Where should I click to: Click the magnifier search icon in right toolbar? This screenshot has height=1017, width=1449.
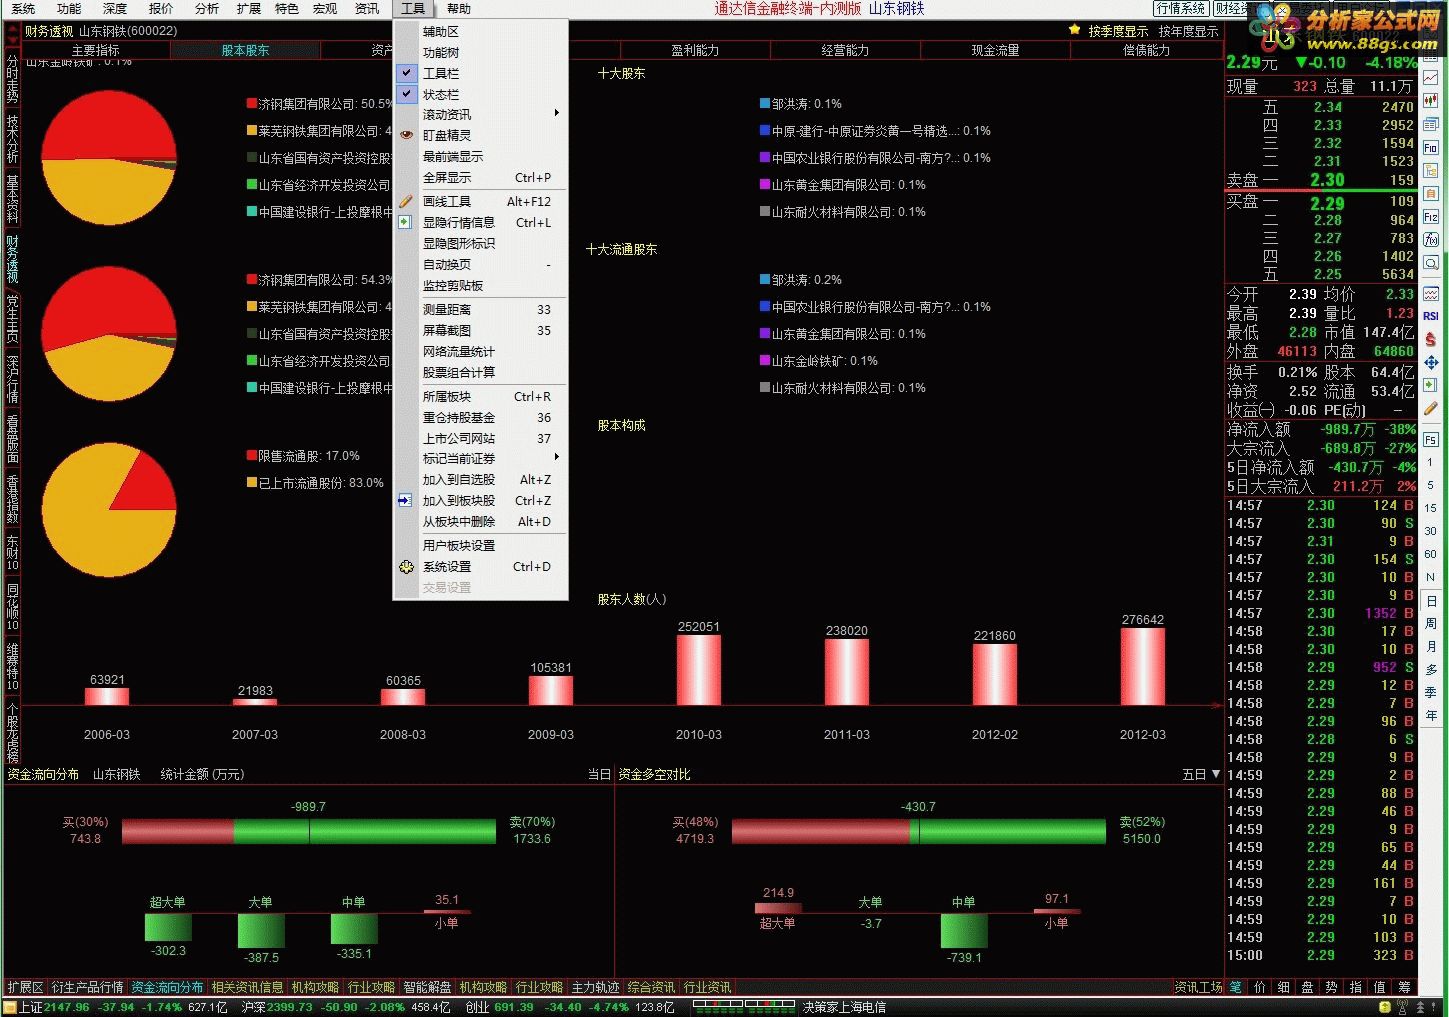pos(1431,263)
